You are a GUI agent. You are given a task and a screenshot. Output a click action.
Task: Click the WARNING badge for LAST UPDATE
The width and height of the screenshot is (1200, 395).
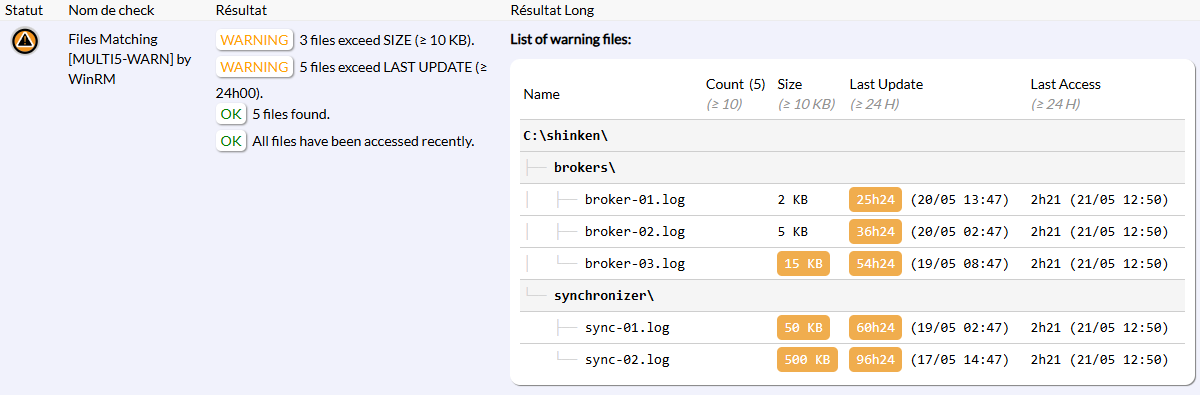[x=254, y=67]
